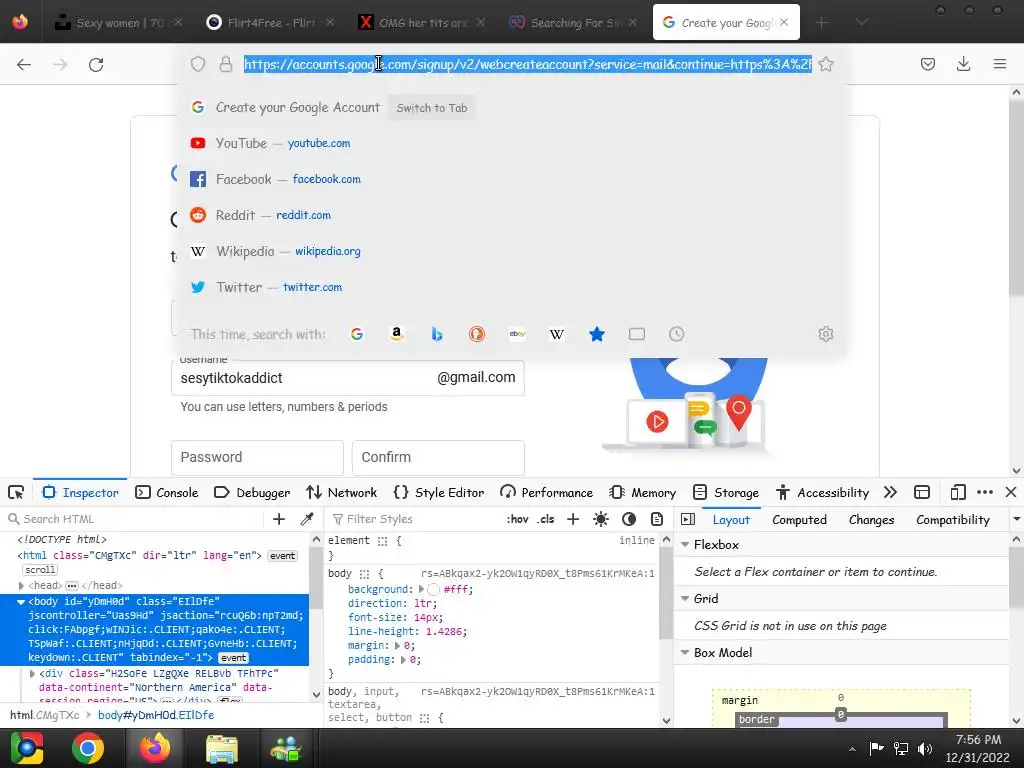Image resolution: width=1024 pixels, height=768 pixels.
Task: Open the Wikipedia suggestion wikipedia.org
Action: pyautogui.click(x=513, y=251)
